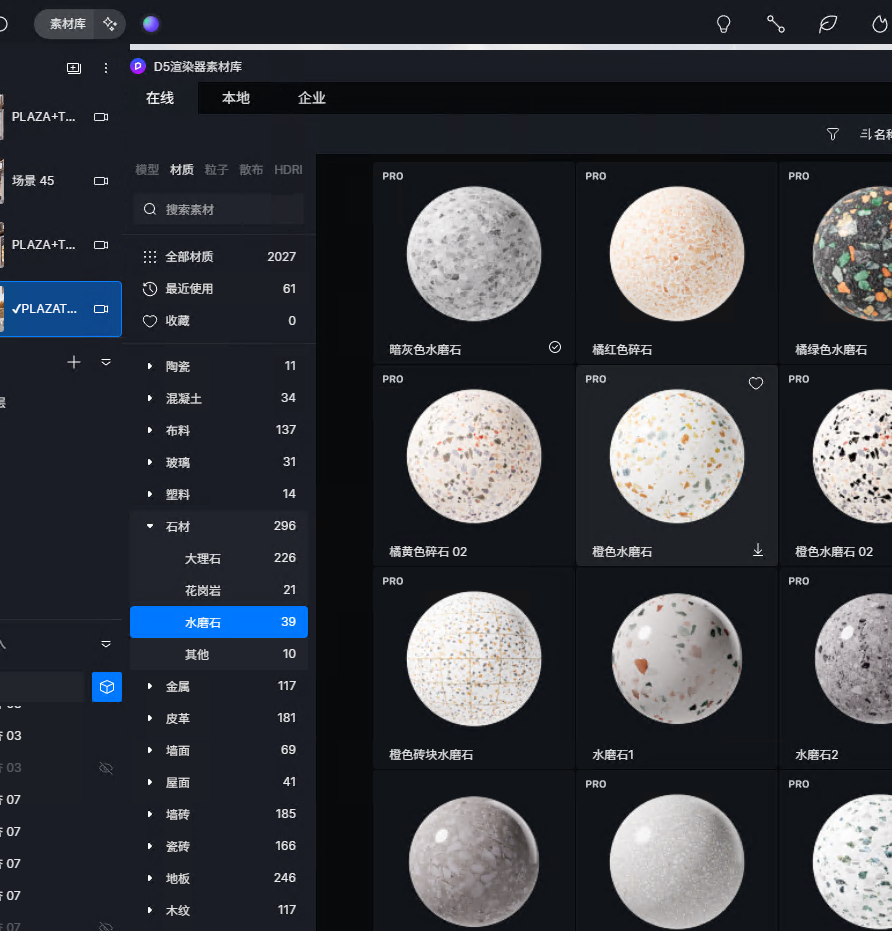Select the HDRI category tab
The height and width of the screenshot is (931, 892).
(x=288, y=170)
